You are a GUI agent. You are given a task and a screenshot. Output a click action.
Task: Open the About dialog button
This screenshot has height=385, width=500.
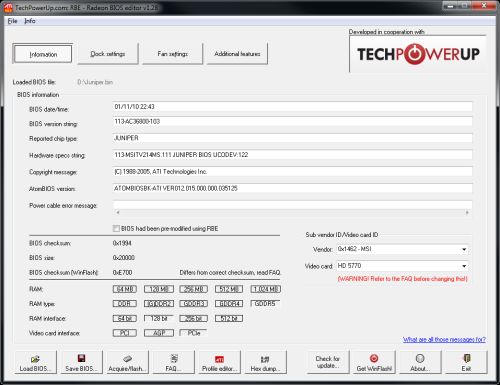coord(420,362)
